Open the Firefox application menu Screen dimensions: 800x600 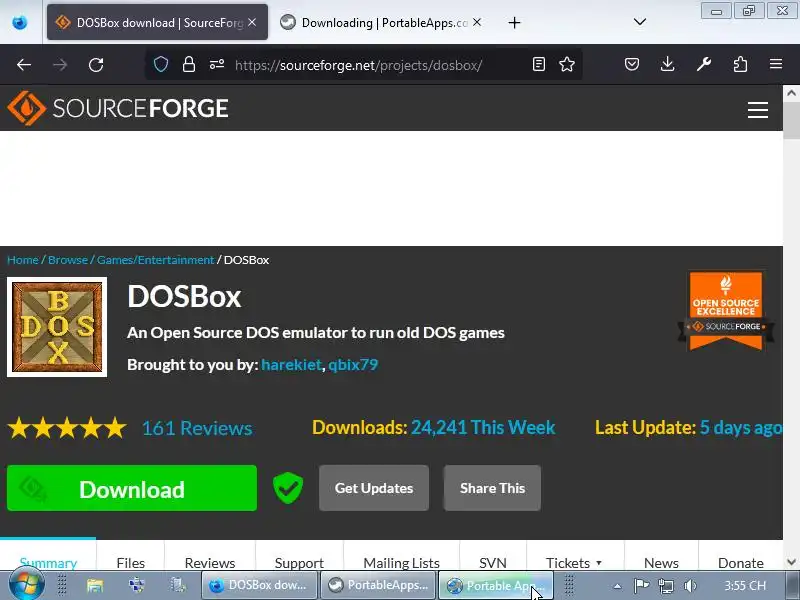(776, 64)
